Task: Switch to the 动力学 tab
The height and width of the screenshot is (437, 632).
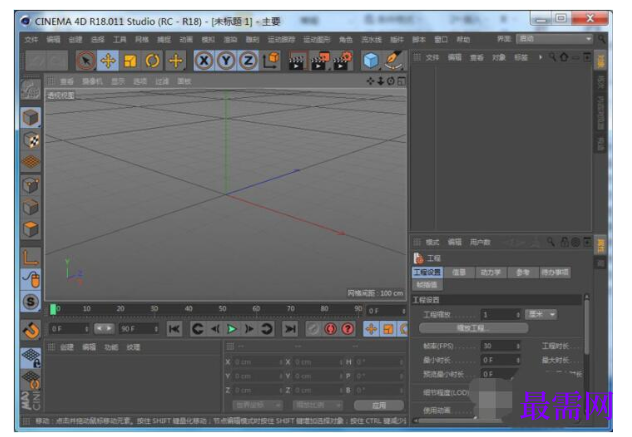Action: pyautogui.click(x=491, y=273)
